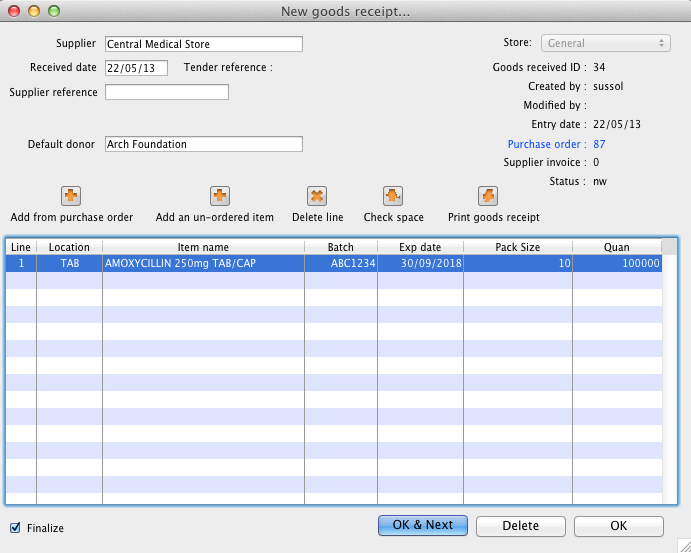Viewport: 691px width, 553px height.
Task: Click the Exp date column header
Action: pos(420,247)
